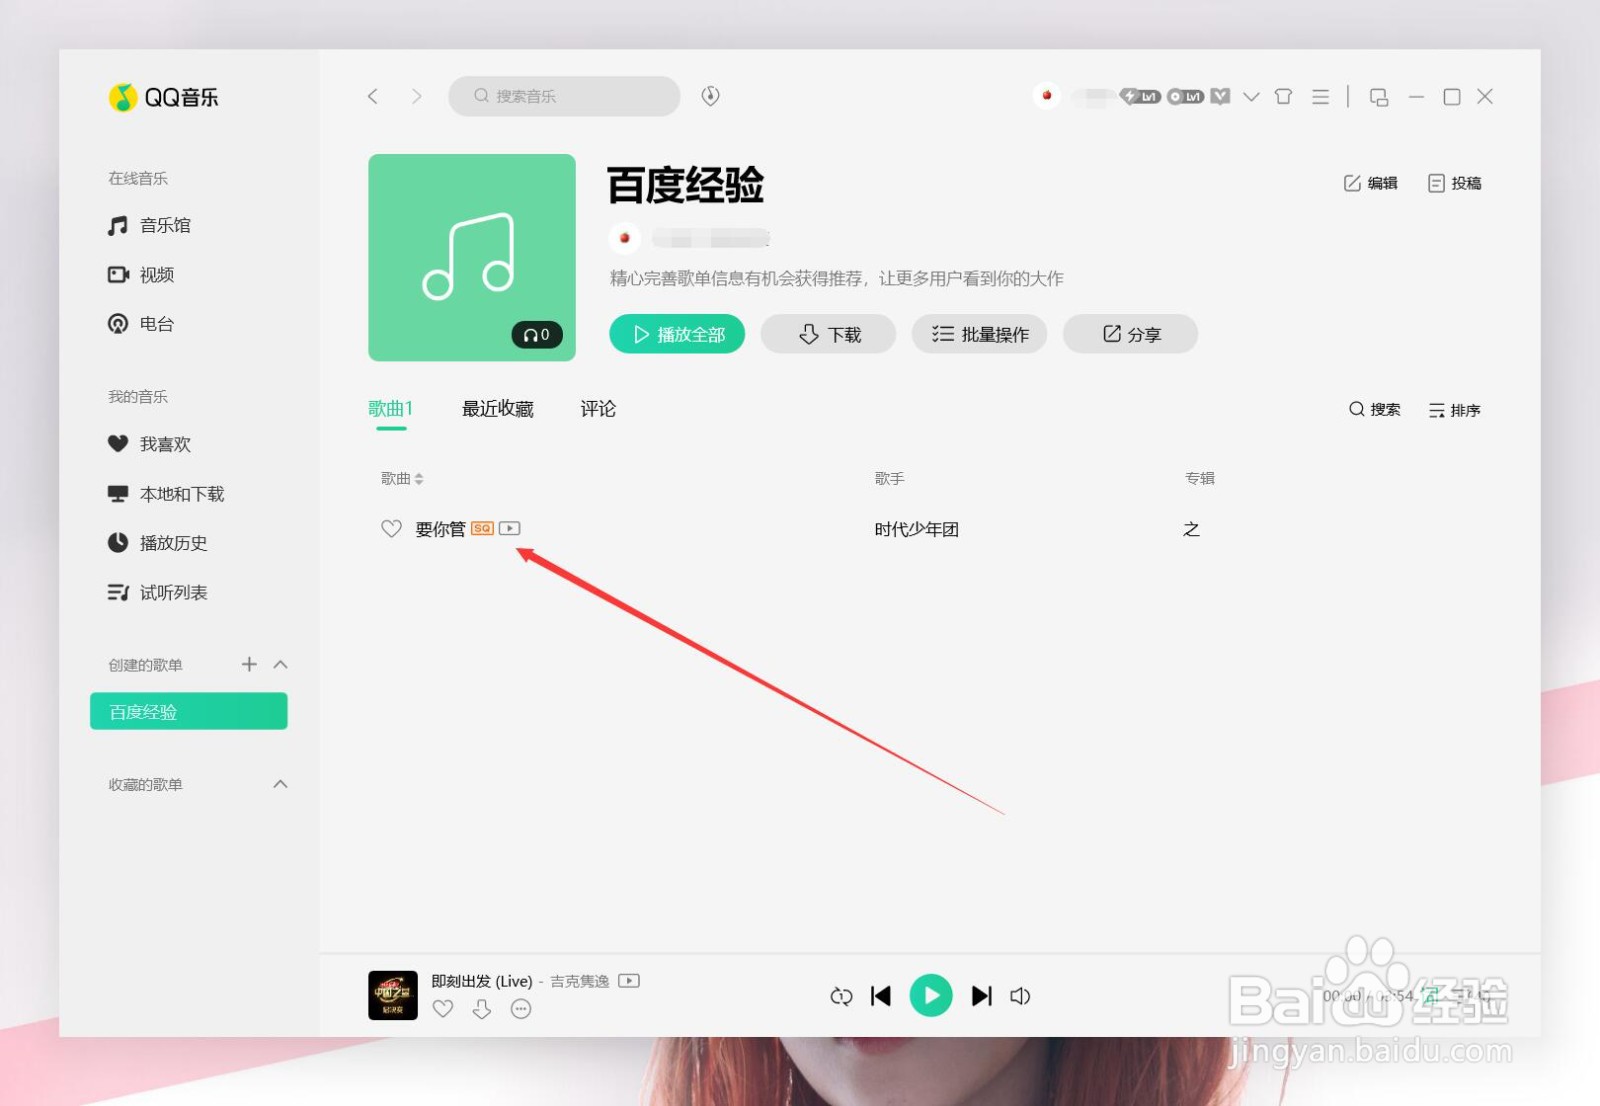This screenshot has height=1106, width=1600.
Task: Switch to mini player mode
Action: (1379, 97)
